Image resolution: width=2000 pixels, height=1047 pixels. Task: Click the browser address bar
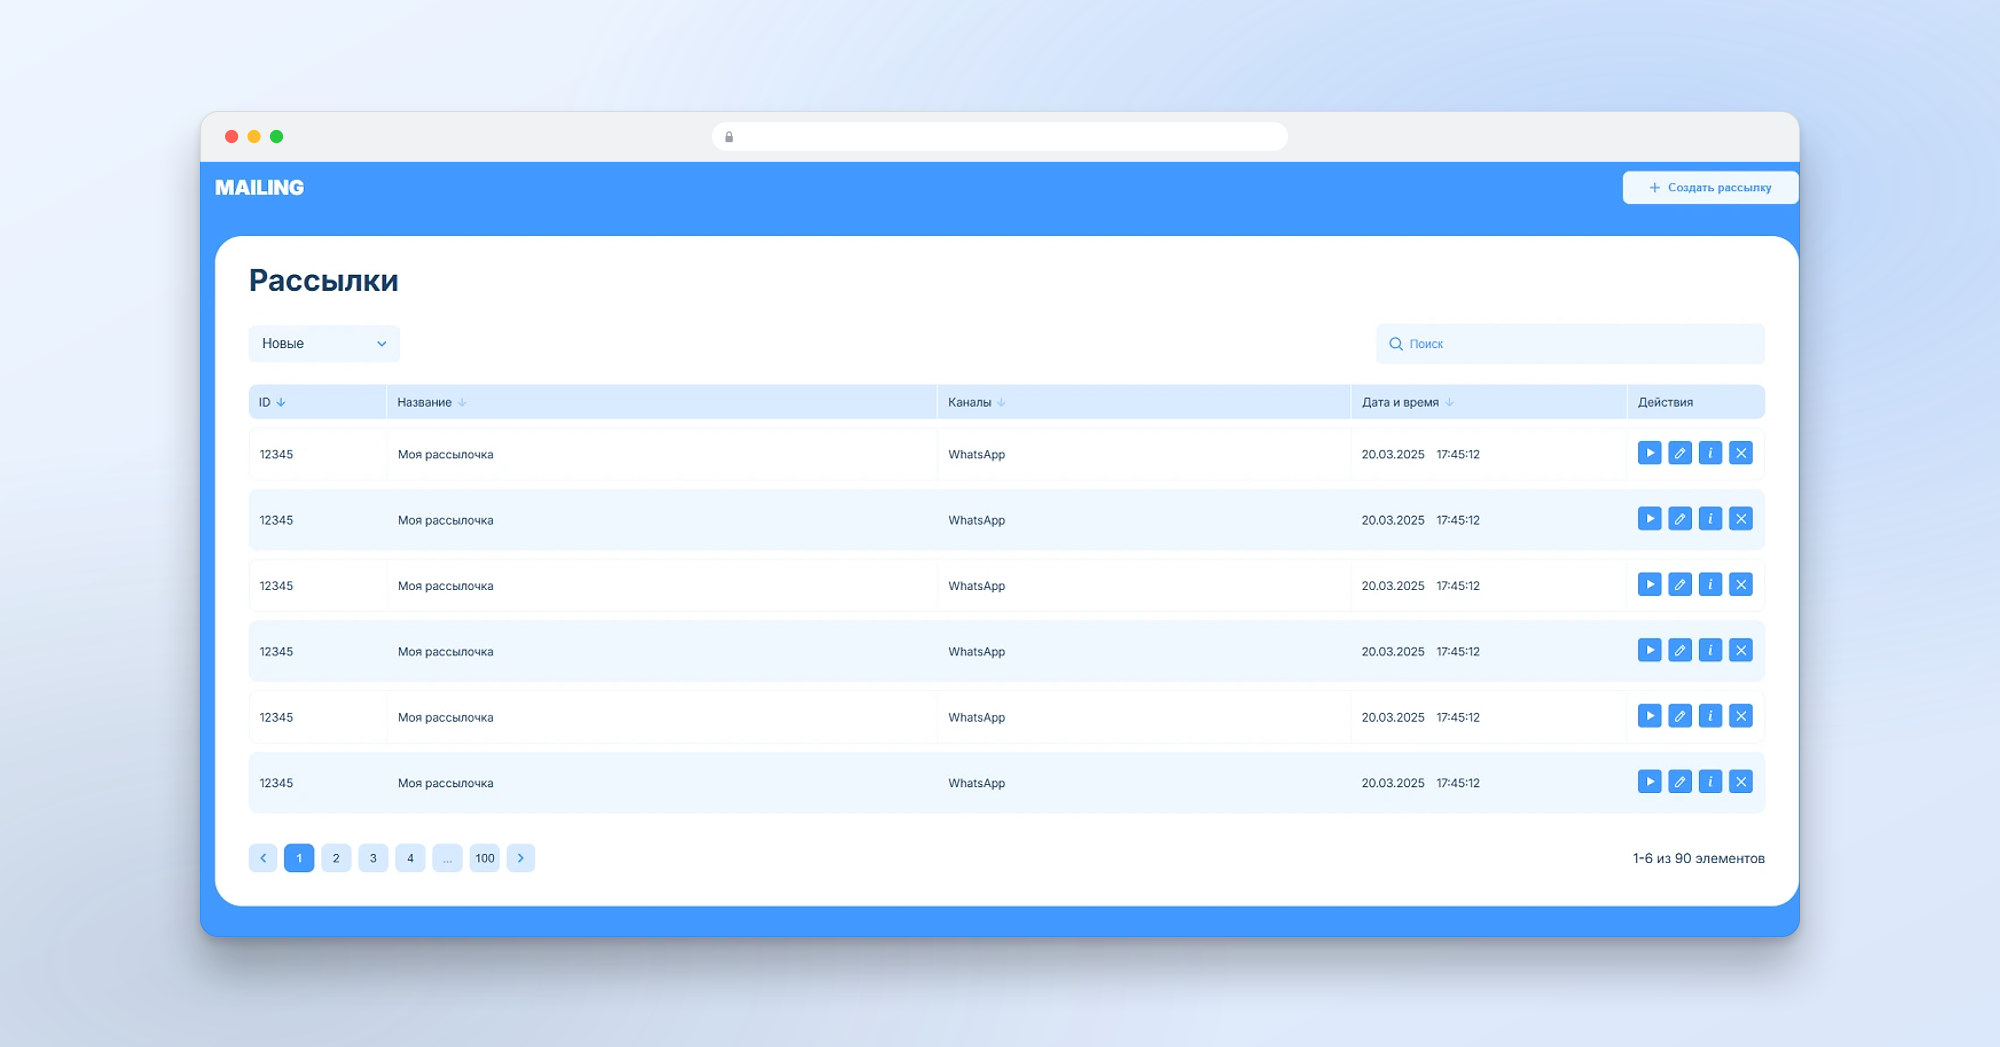1000,136
